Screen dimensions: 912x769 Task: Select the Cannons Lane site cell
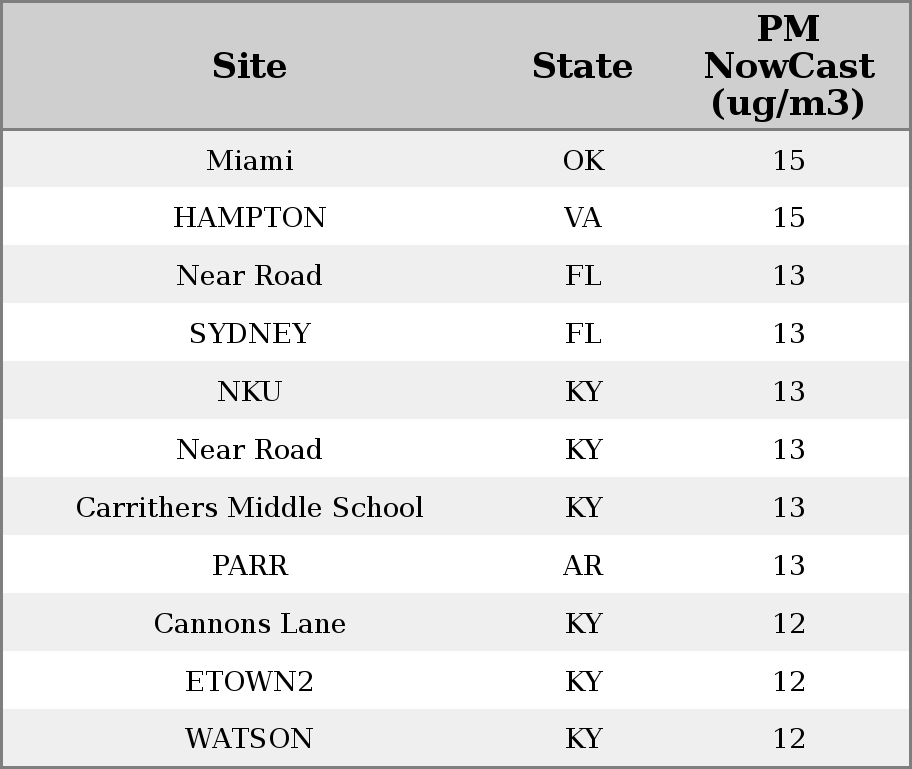[x=250, y=624]
